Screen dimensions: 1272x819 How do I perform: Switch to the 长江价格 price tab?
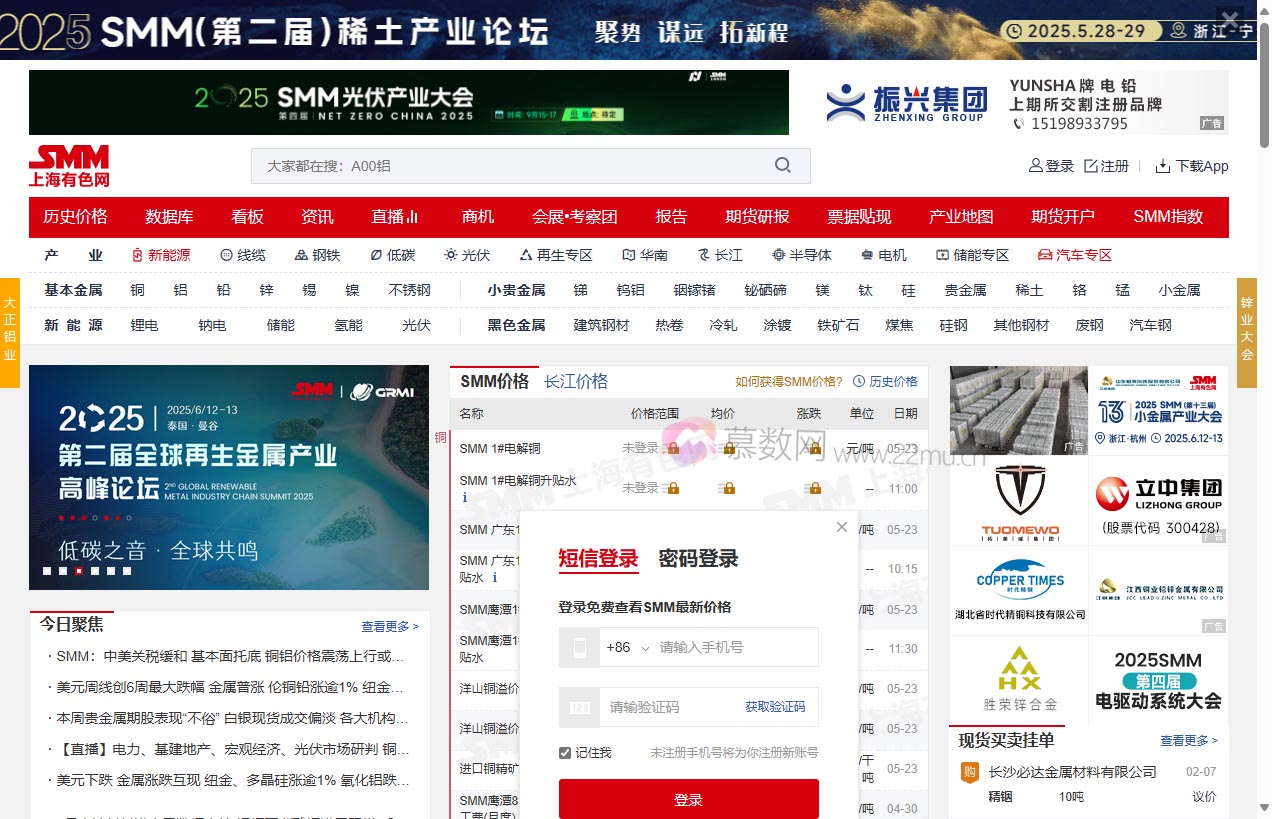pos(576,381)
